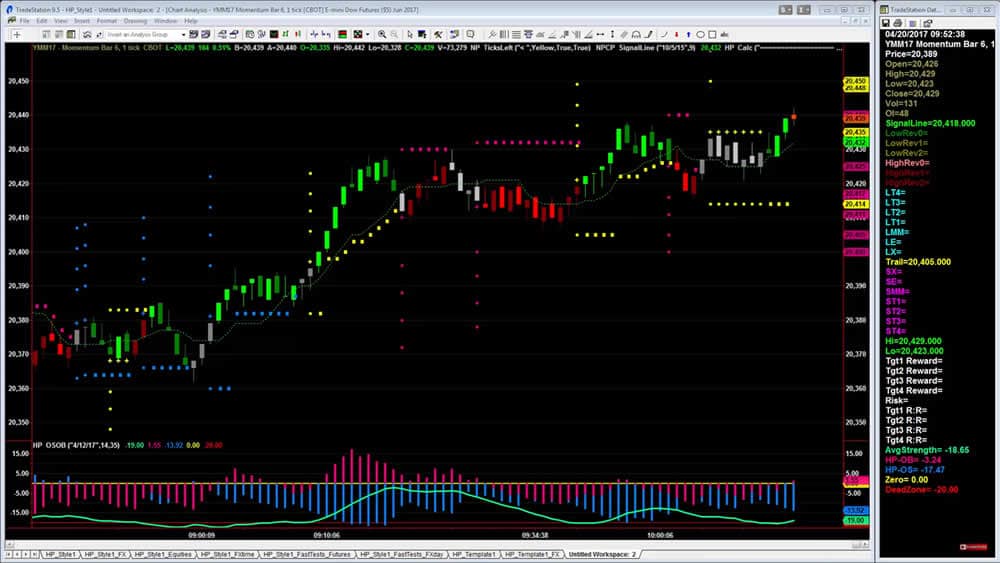Open the Window menu

click(165, 21)
